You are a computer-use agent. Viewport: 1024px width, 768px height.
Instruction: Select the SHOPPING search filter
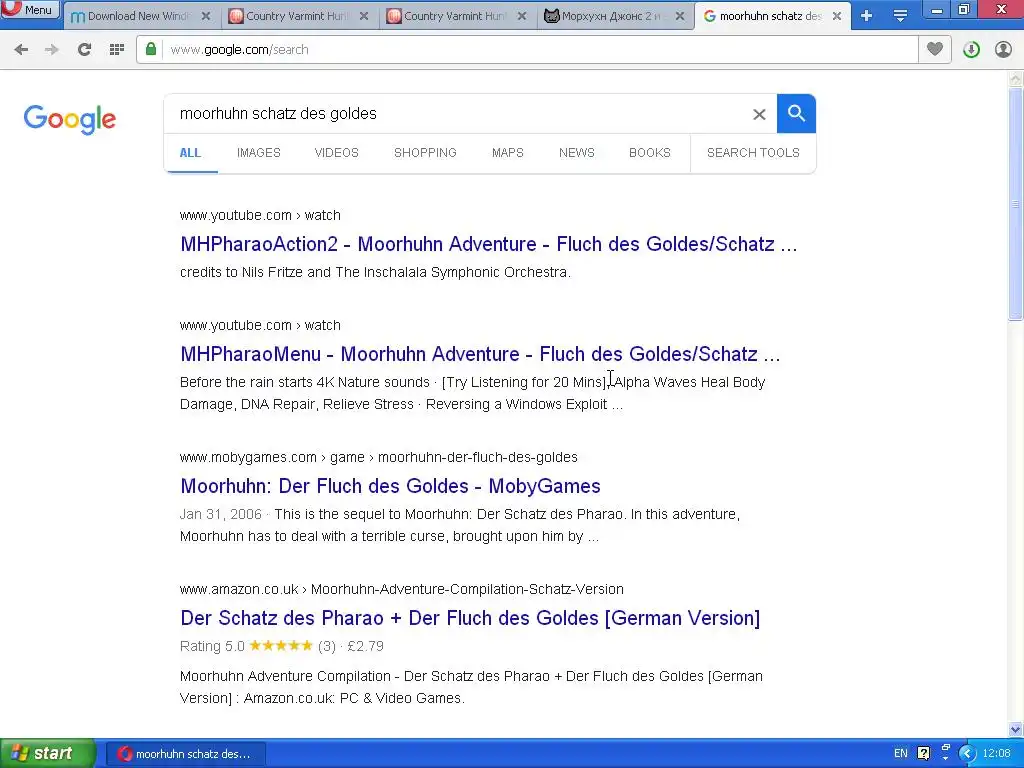click(x=425, y=153)
